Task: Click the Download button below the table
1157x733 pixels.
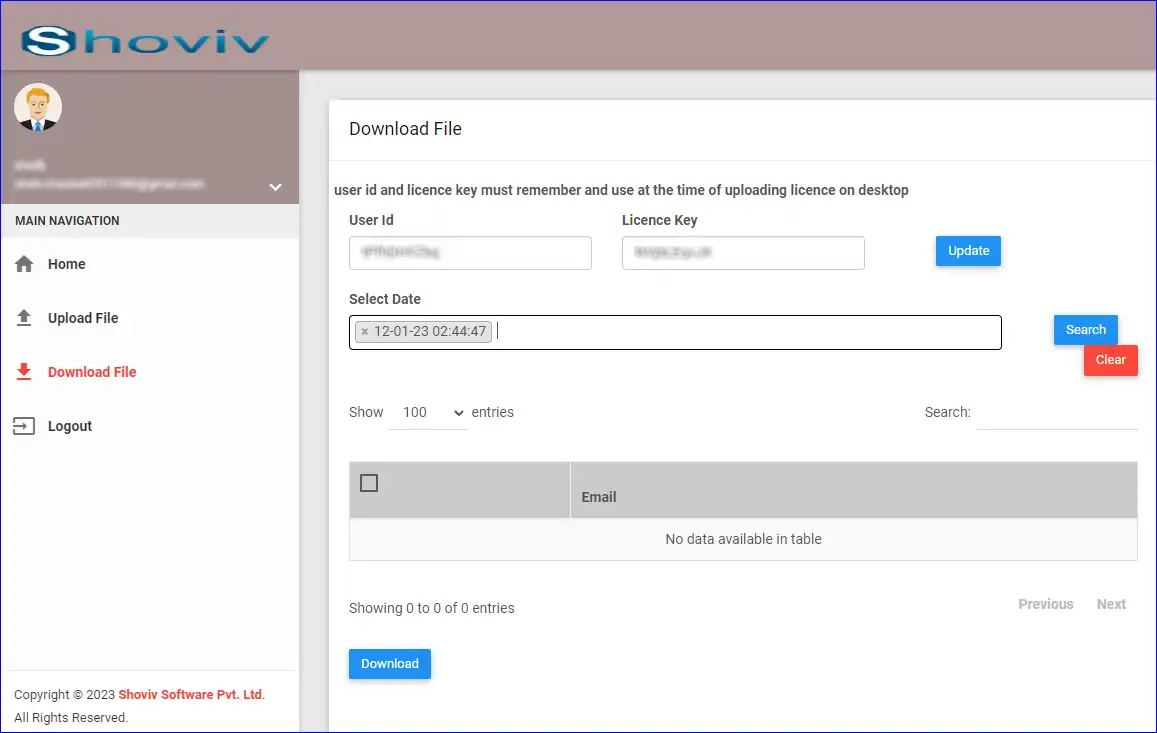Action: tap(389, 663)
